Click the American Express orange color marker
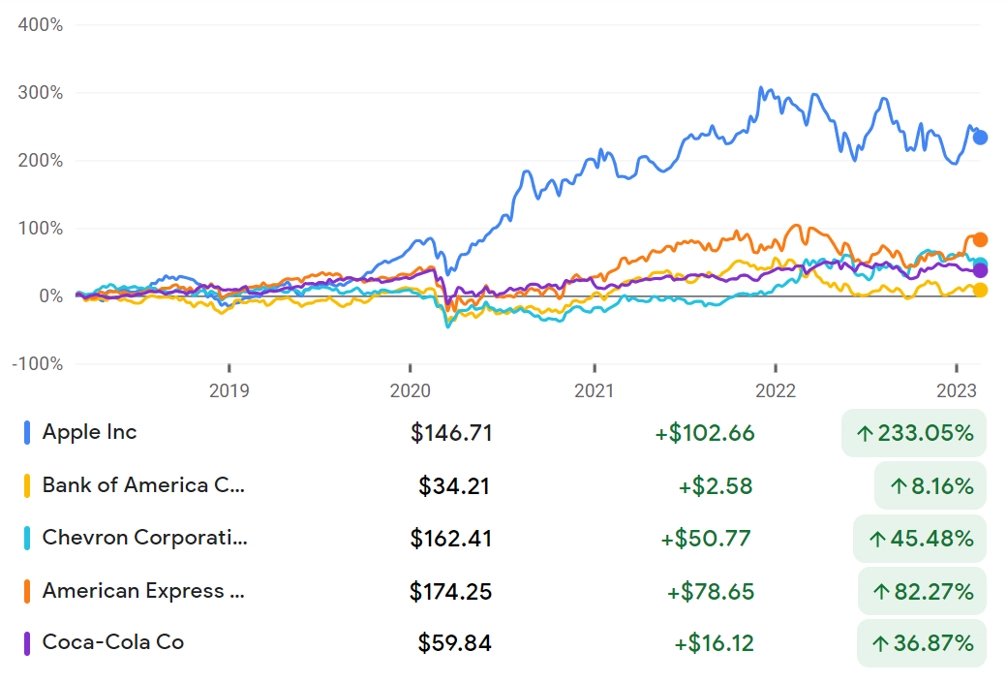 tap(27, 591)
